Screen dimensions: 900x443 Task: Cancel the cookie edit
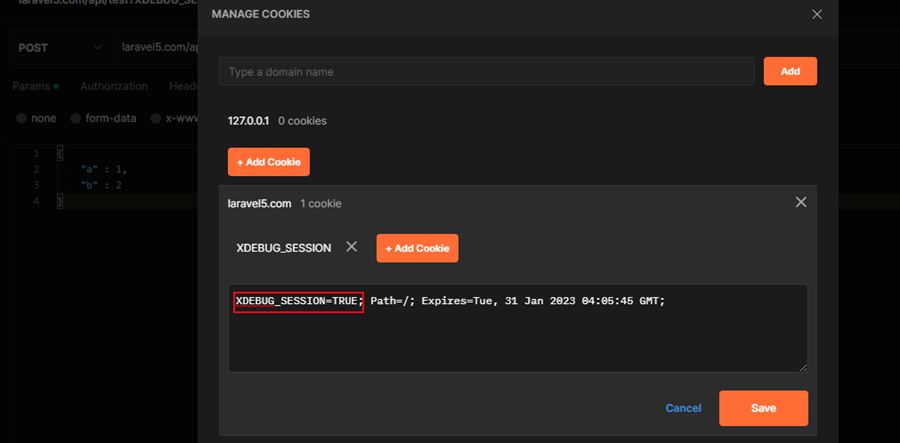point(683,408)
